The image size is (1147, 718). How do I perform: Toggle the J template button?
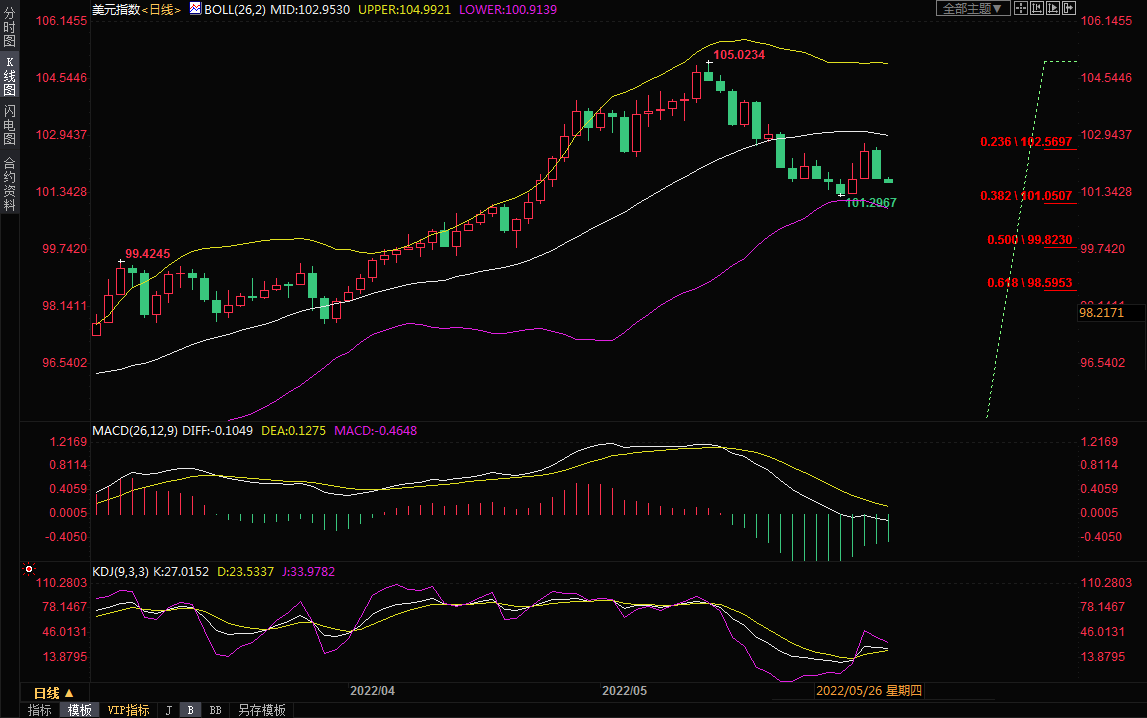[168, 710]
